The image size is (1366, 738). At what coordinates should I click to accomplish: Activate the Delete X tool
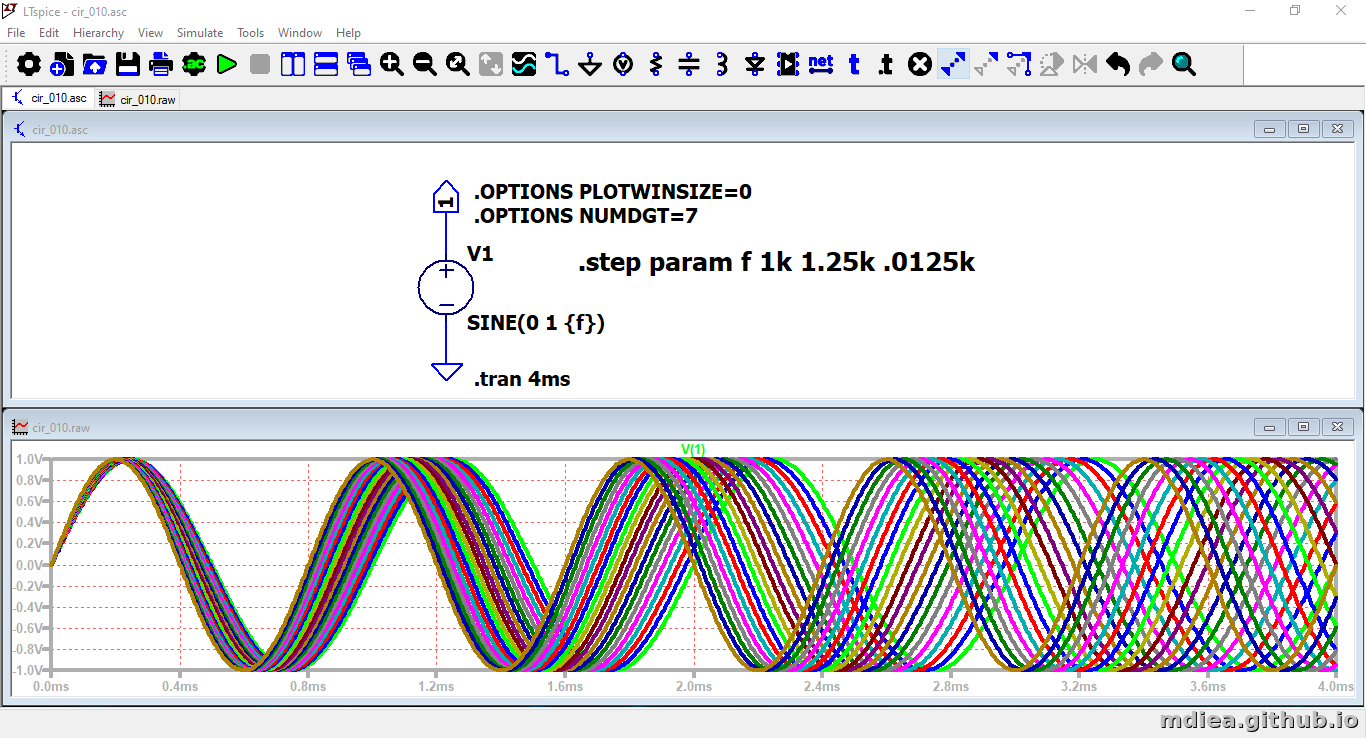click(920, 65)
